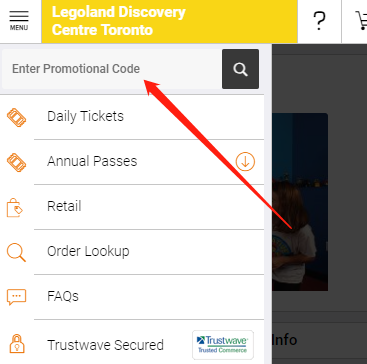
Task: Click the magnifier search button
Action: point(240,69)
